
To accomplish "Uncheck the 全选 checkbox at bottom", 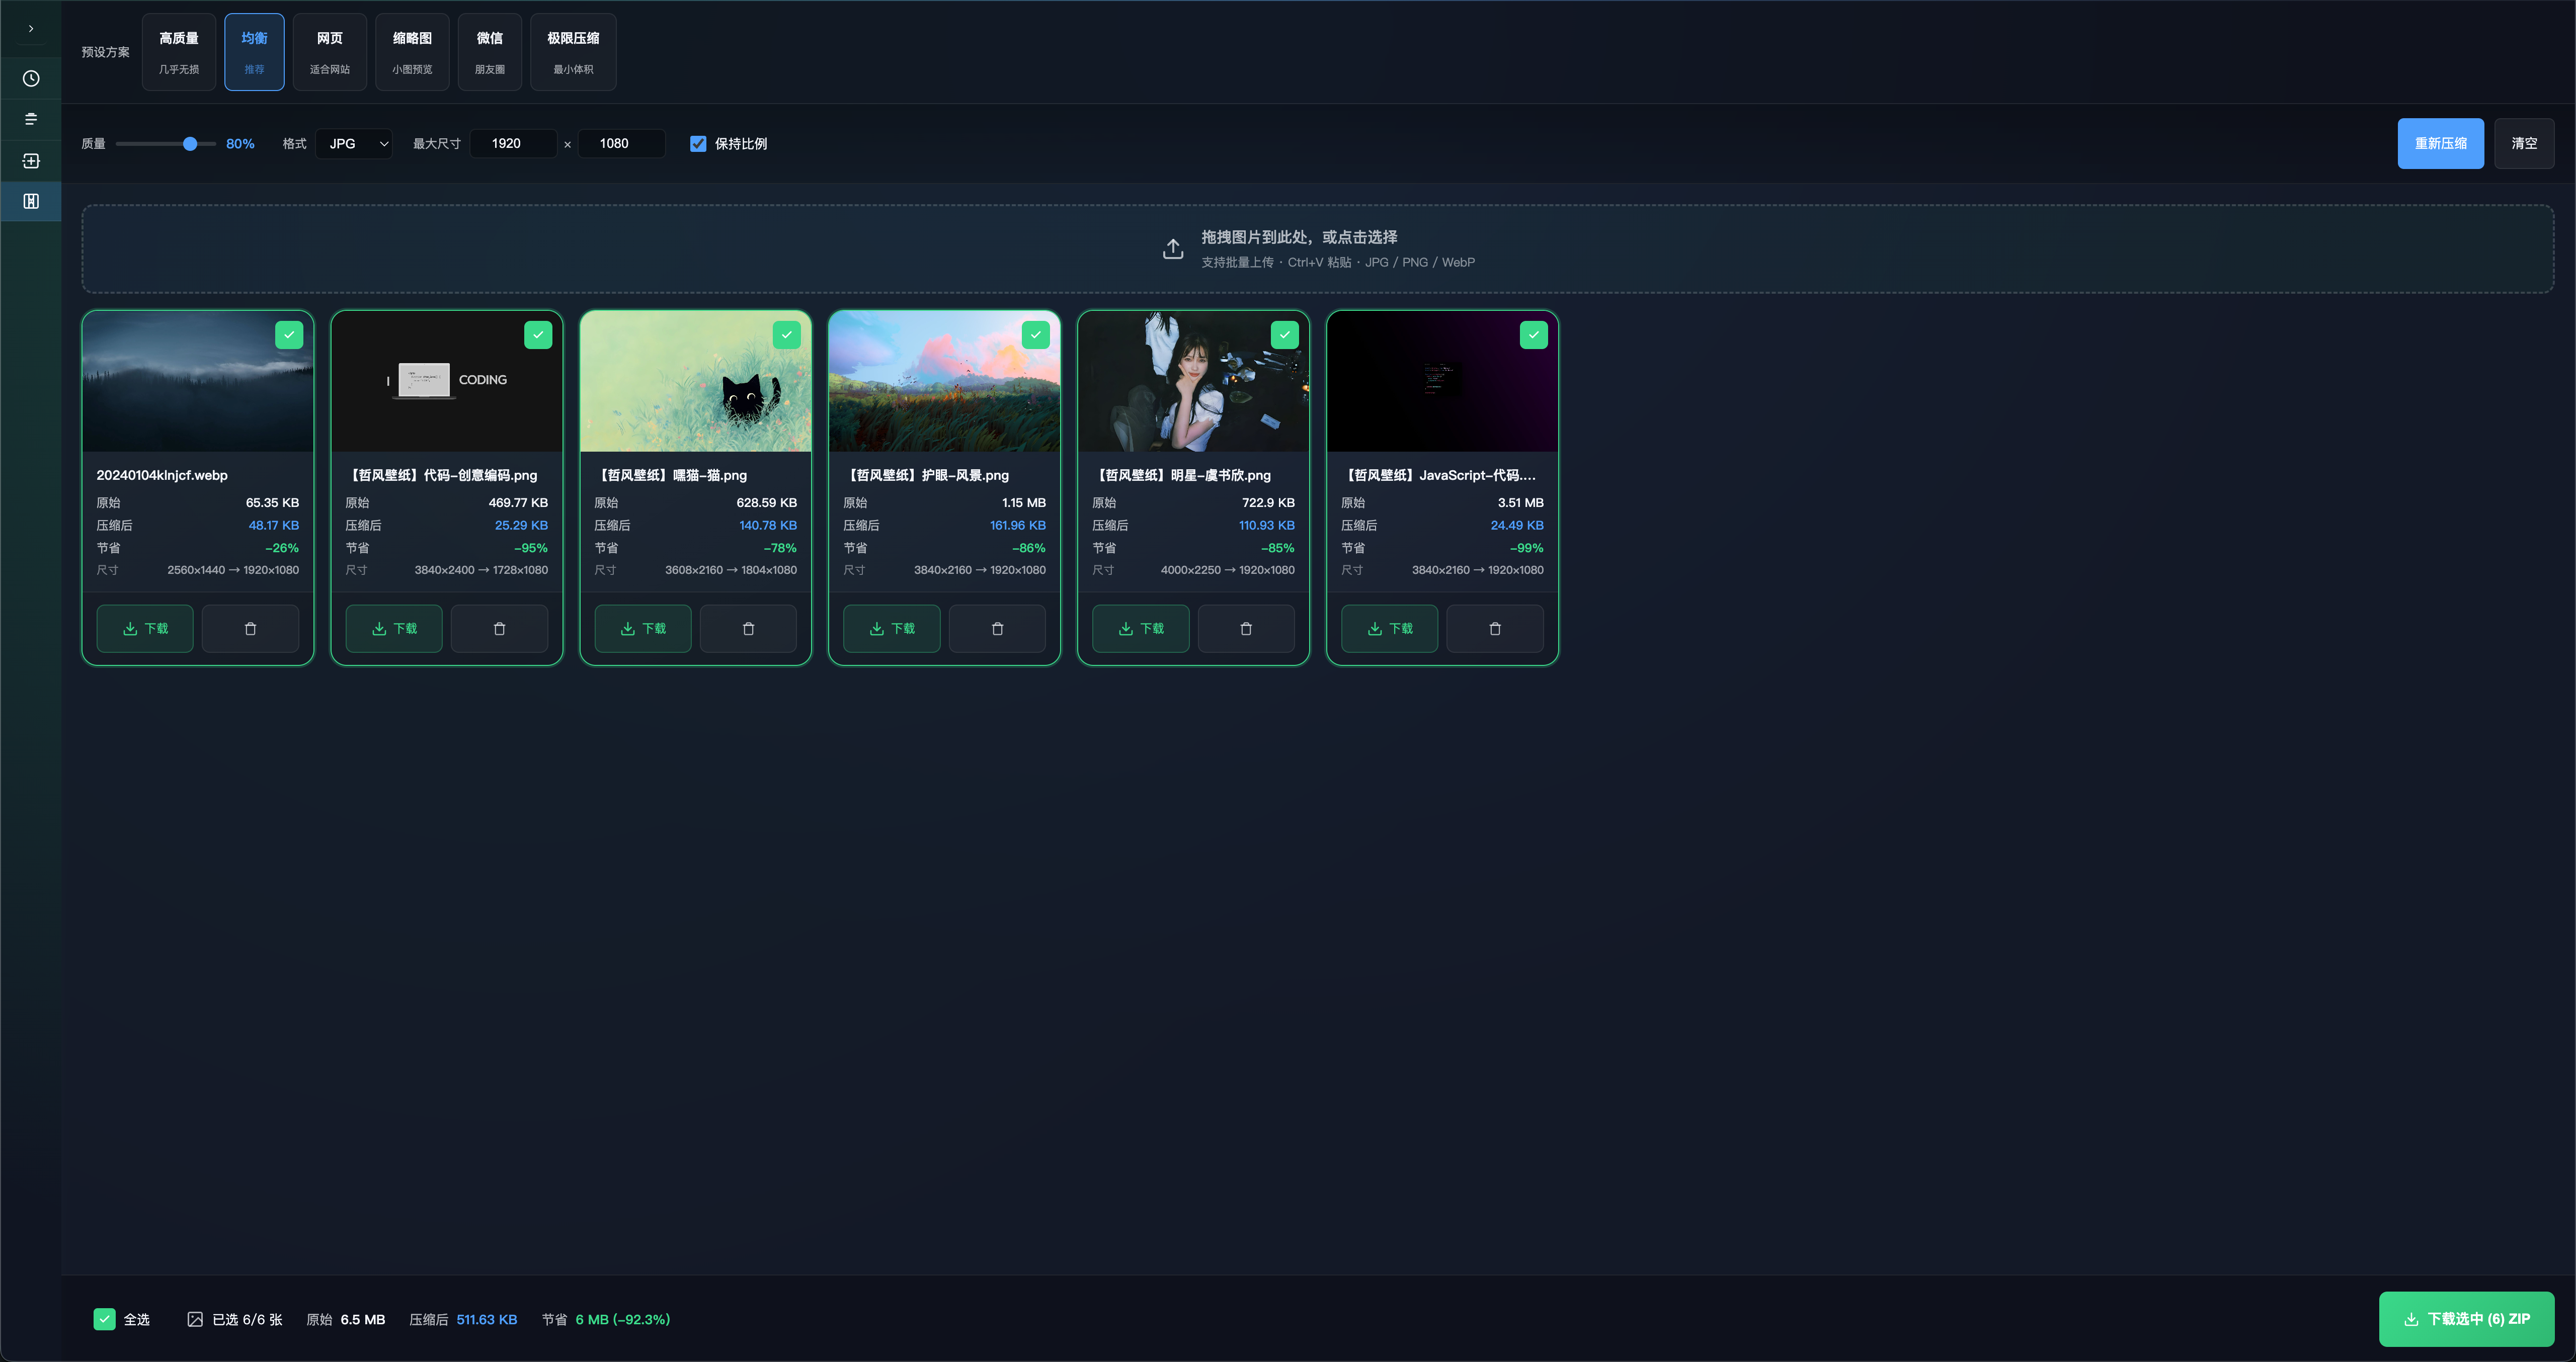I will click(105, 1319).
